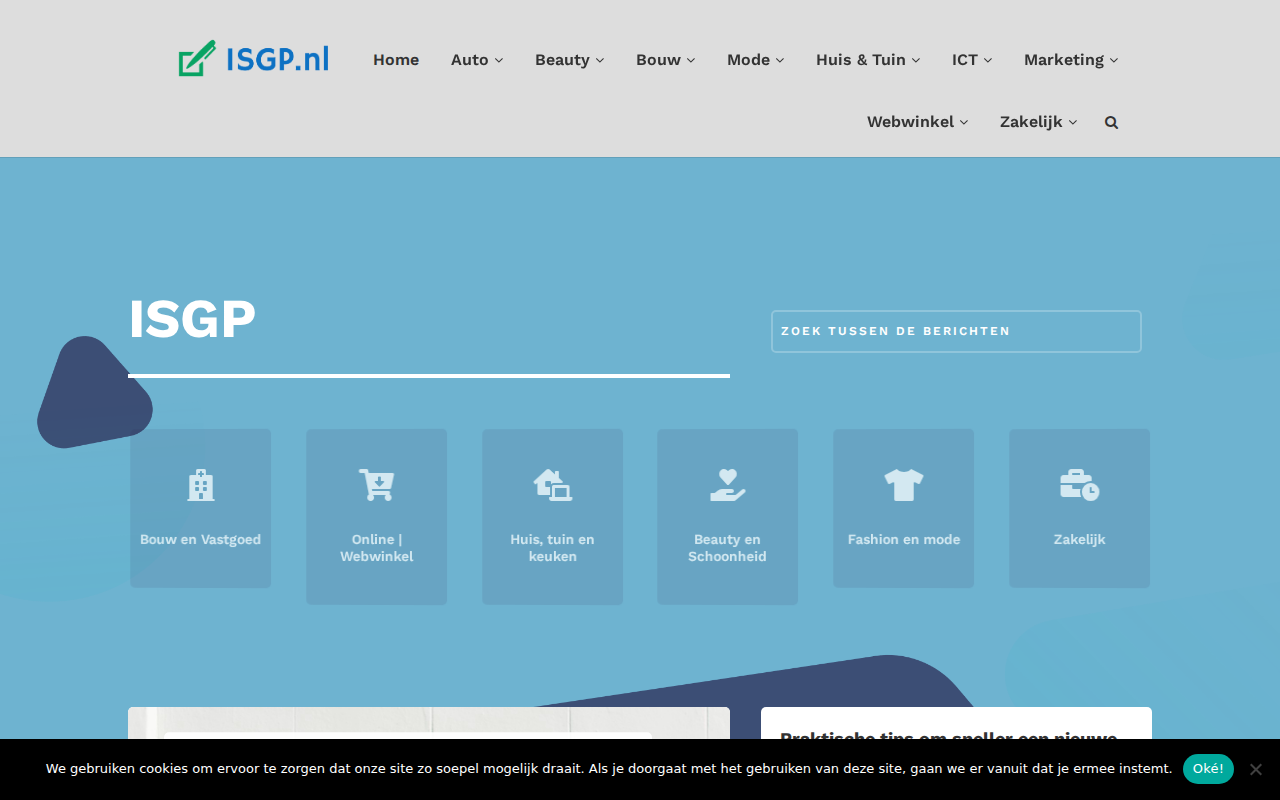Expand the Marketing dropdown chevron
This screenshot has height=800, width=1280.
[x=1114, y=60]
